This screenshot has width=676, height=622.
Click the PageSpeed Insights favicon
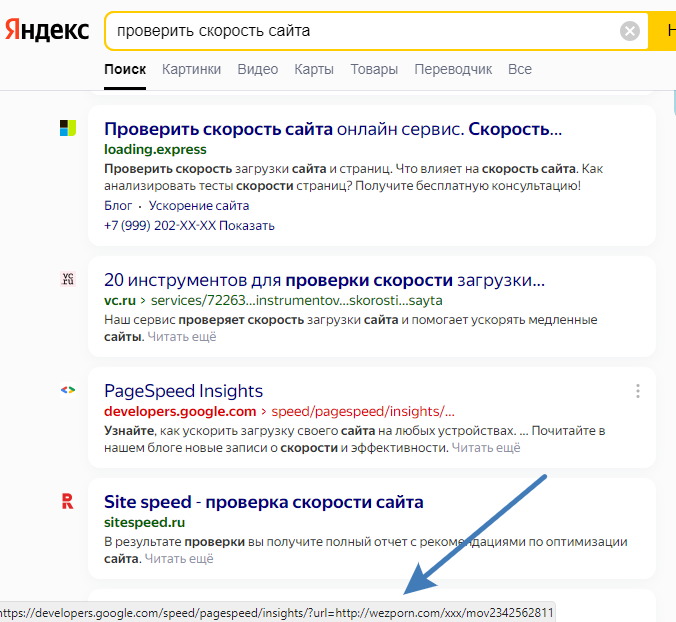tap(68, 390)
